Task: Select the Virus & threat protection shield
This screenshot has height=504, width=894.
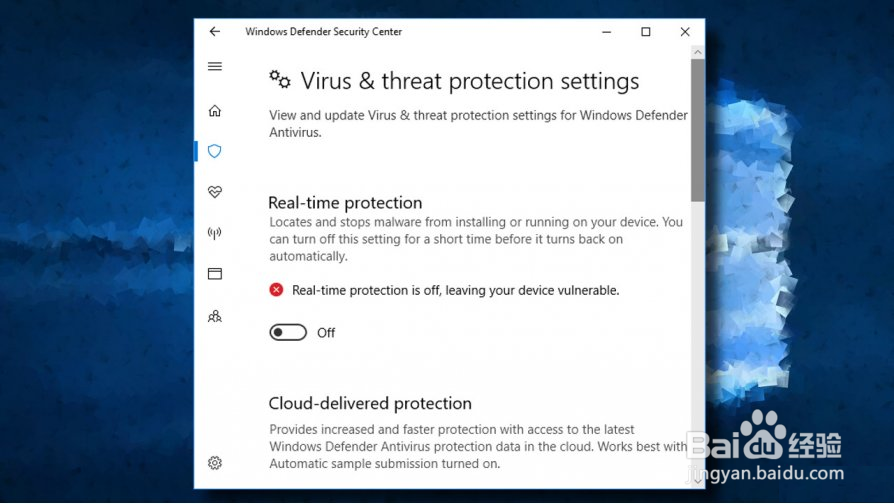Action: point(214,151)
